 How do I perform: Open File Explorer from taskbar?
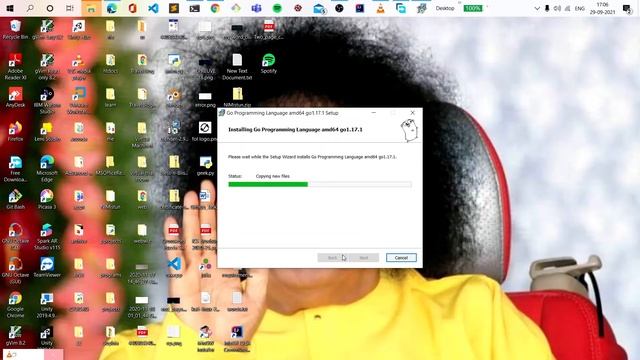pyautogui.click(x=91, y=8)
